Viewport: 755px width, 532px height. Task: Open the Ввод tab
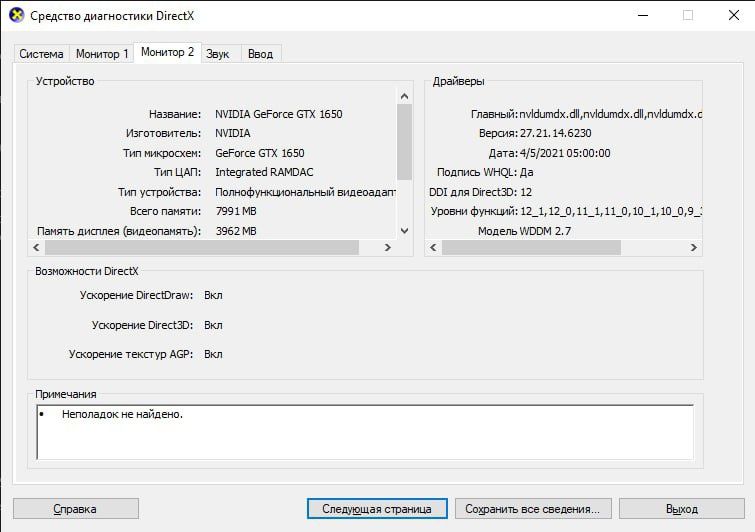pyautogui.click(x=260, y=53)
